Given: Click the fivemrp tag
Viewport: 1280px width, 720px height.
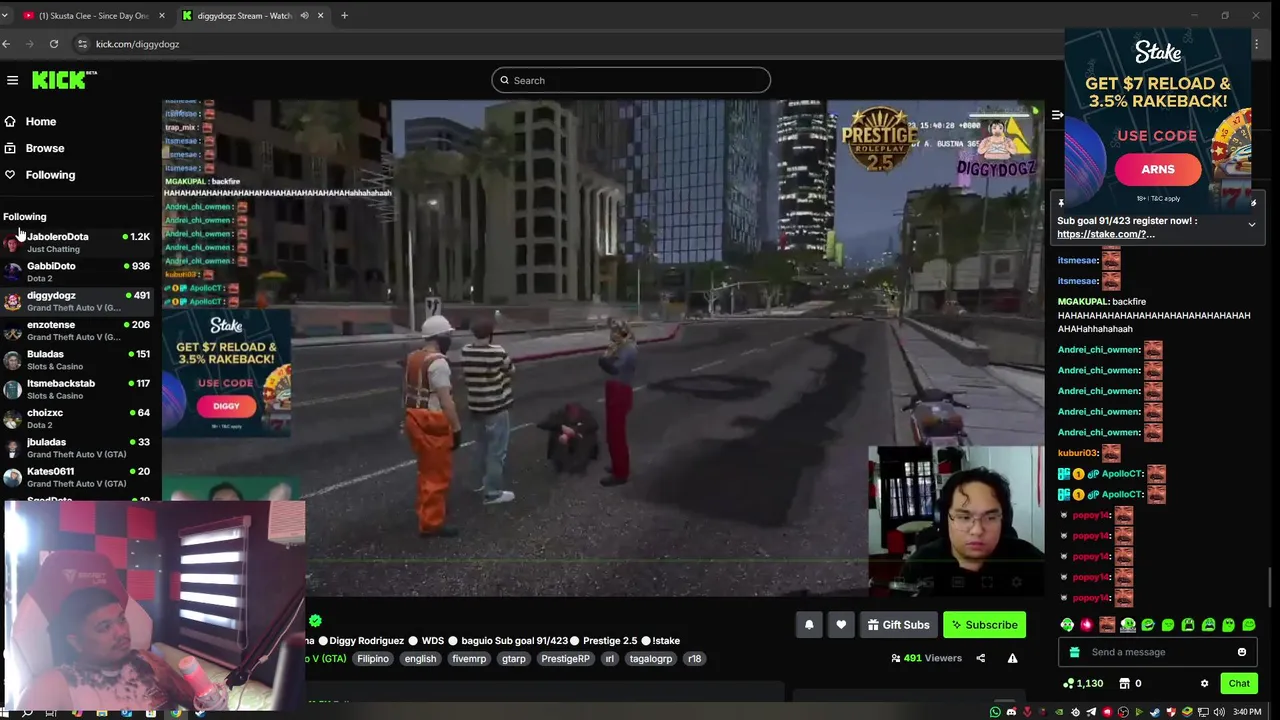Looking at the screenshot, I should (469, 659).
